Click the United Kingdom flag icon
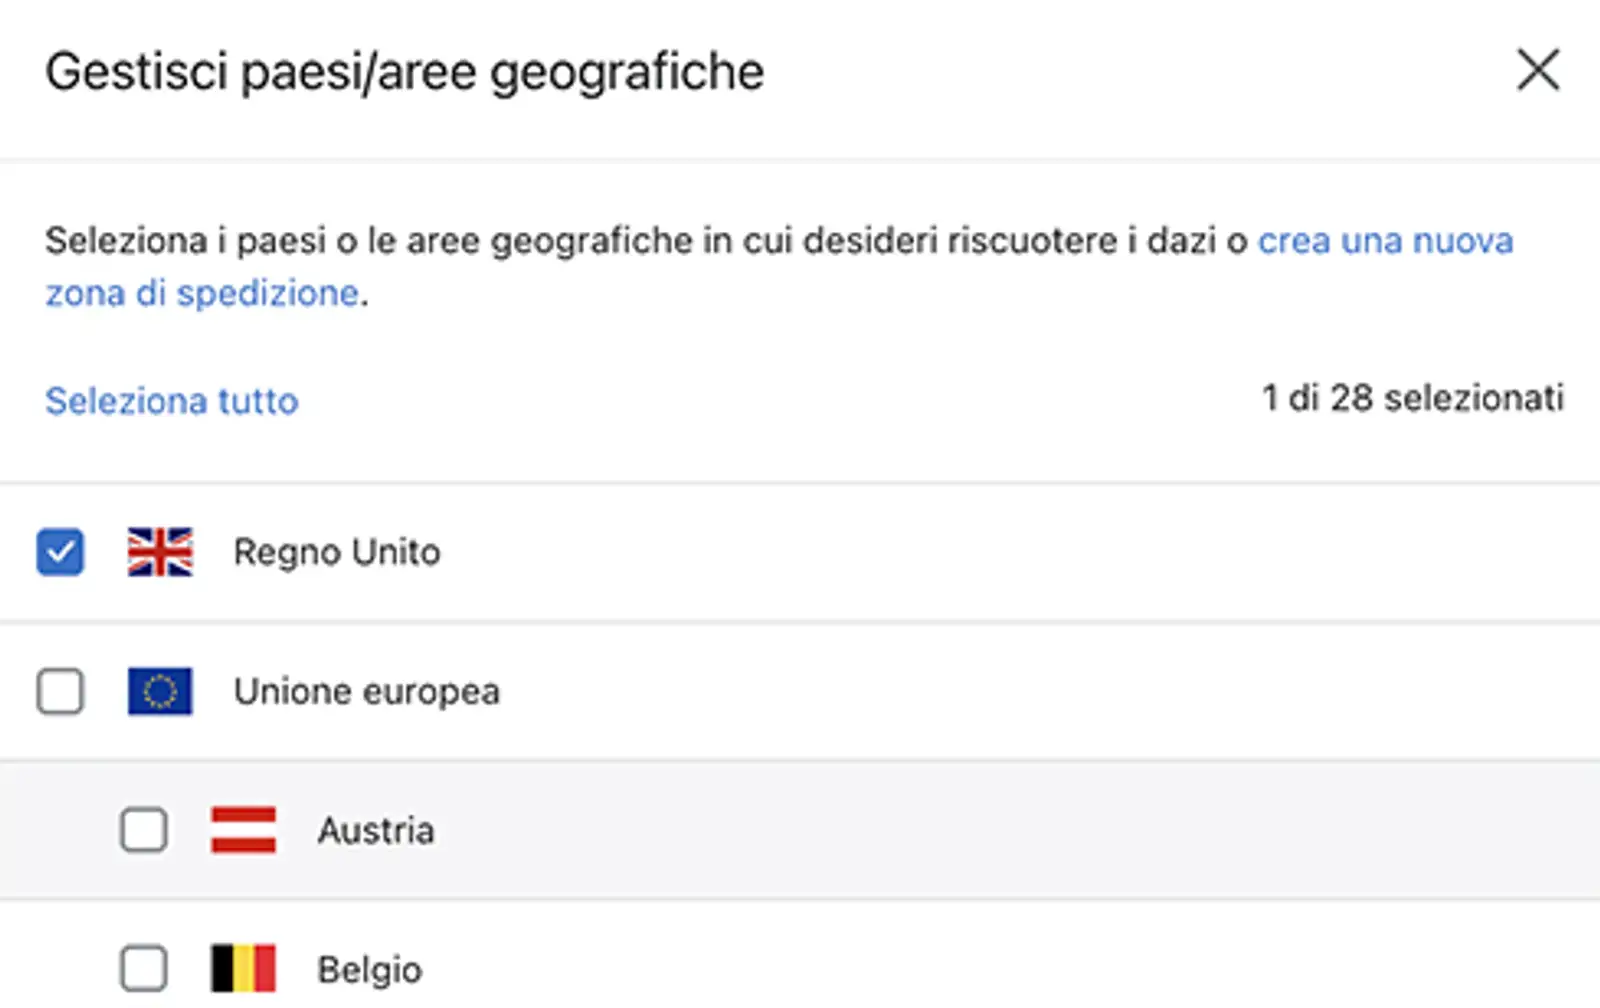 pyautogui.click(x=160, y=552)
